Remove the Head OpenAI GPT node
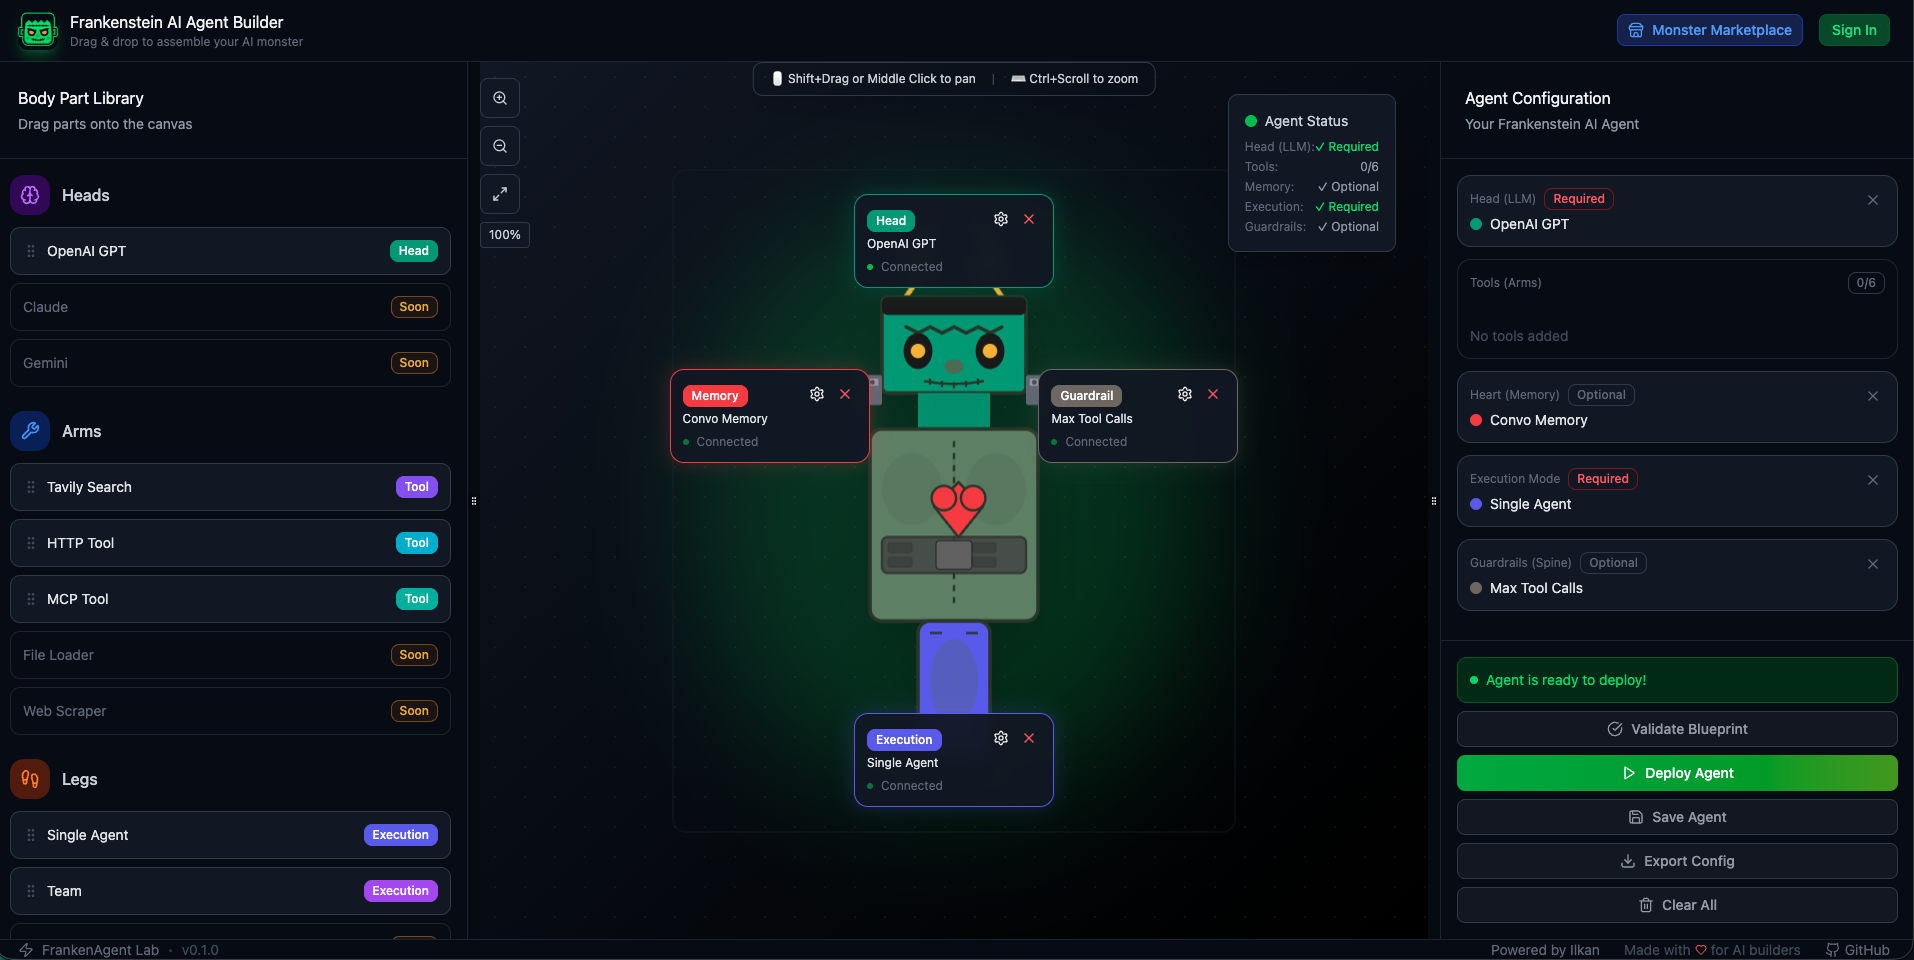Viewport: 1914px width, 960px height. 1029,219
